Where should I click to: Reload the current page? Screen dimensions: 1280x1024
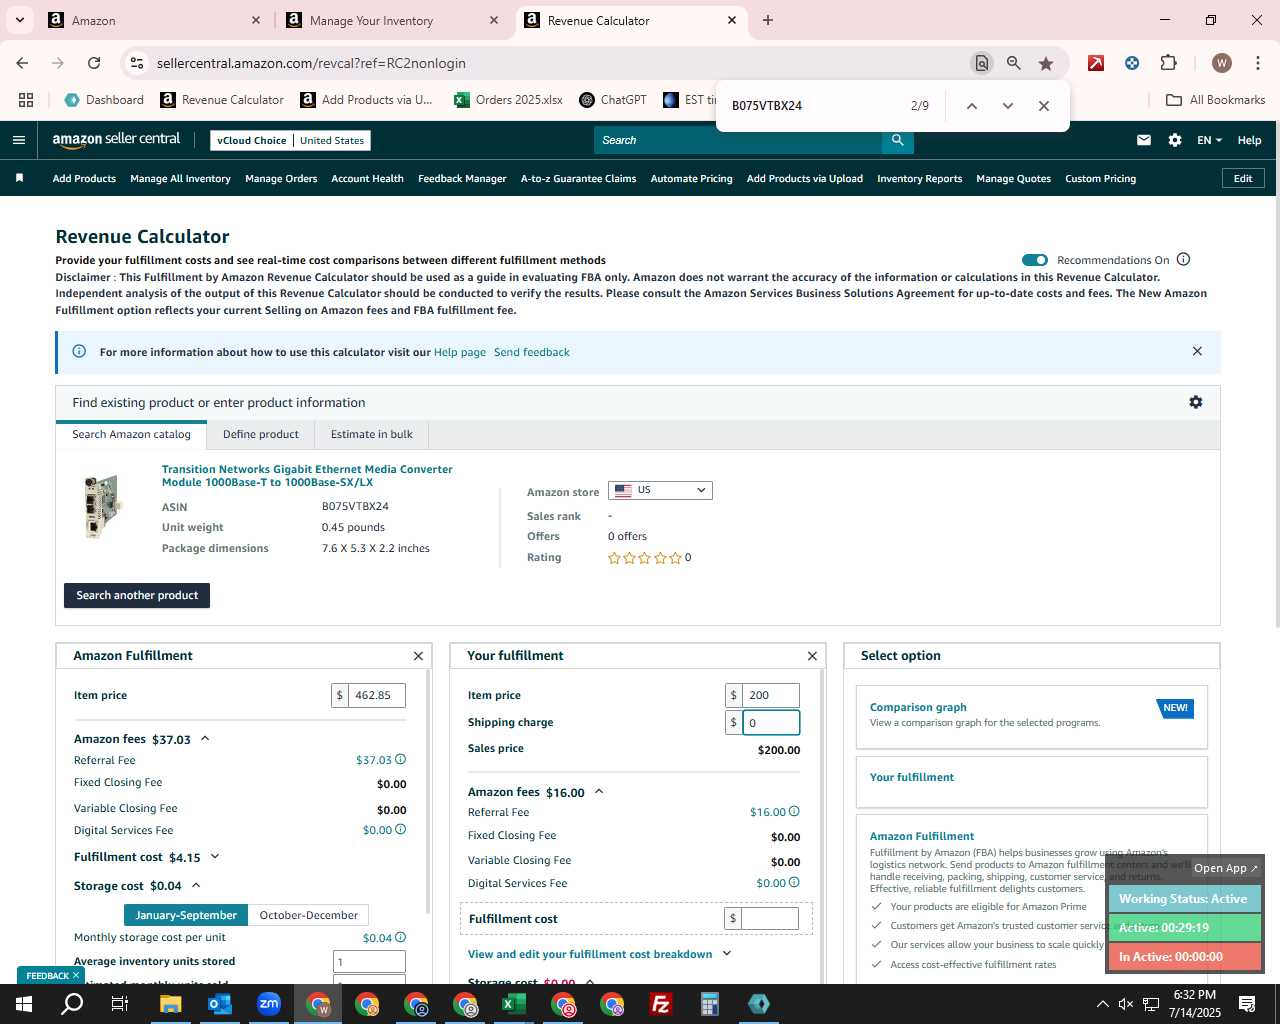[x=94, y=63]
